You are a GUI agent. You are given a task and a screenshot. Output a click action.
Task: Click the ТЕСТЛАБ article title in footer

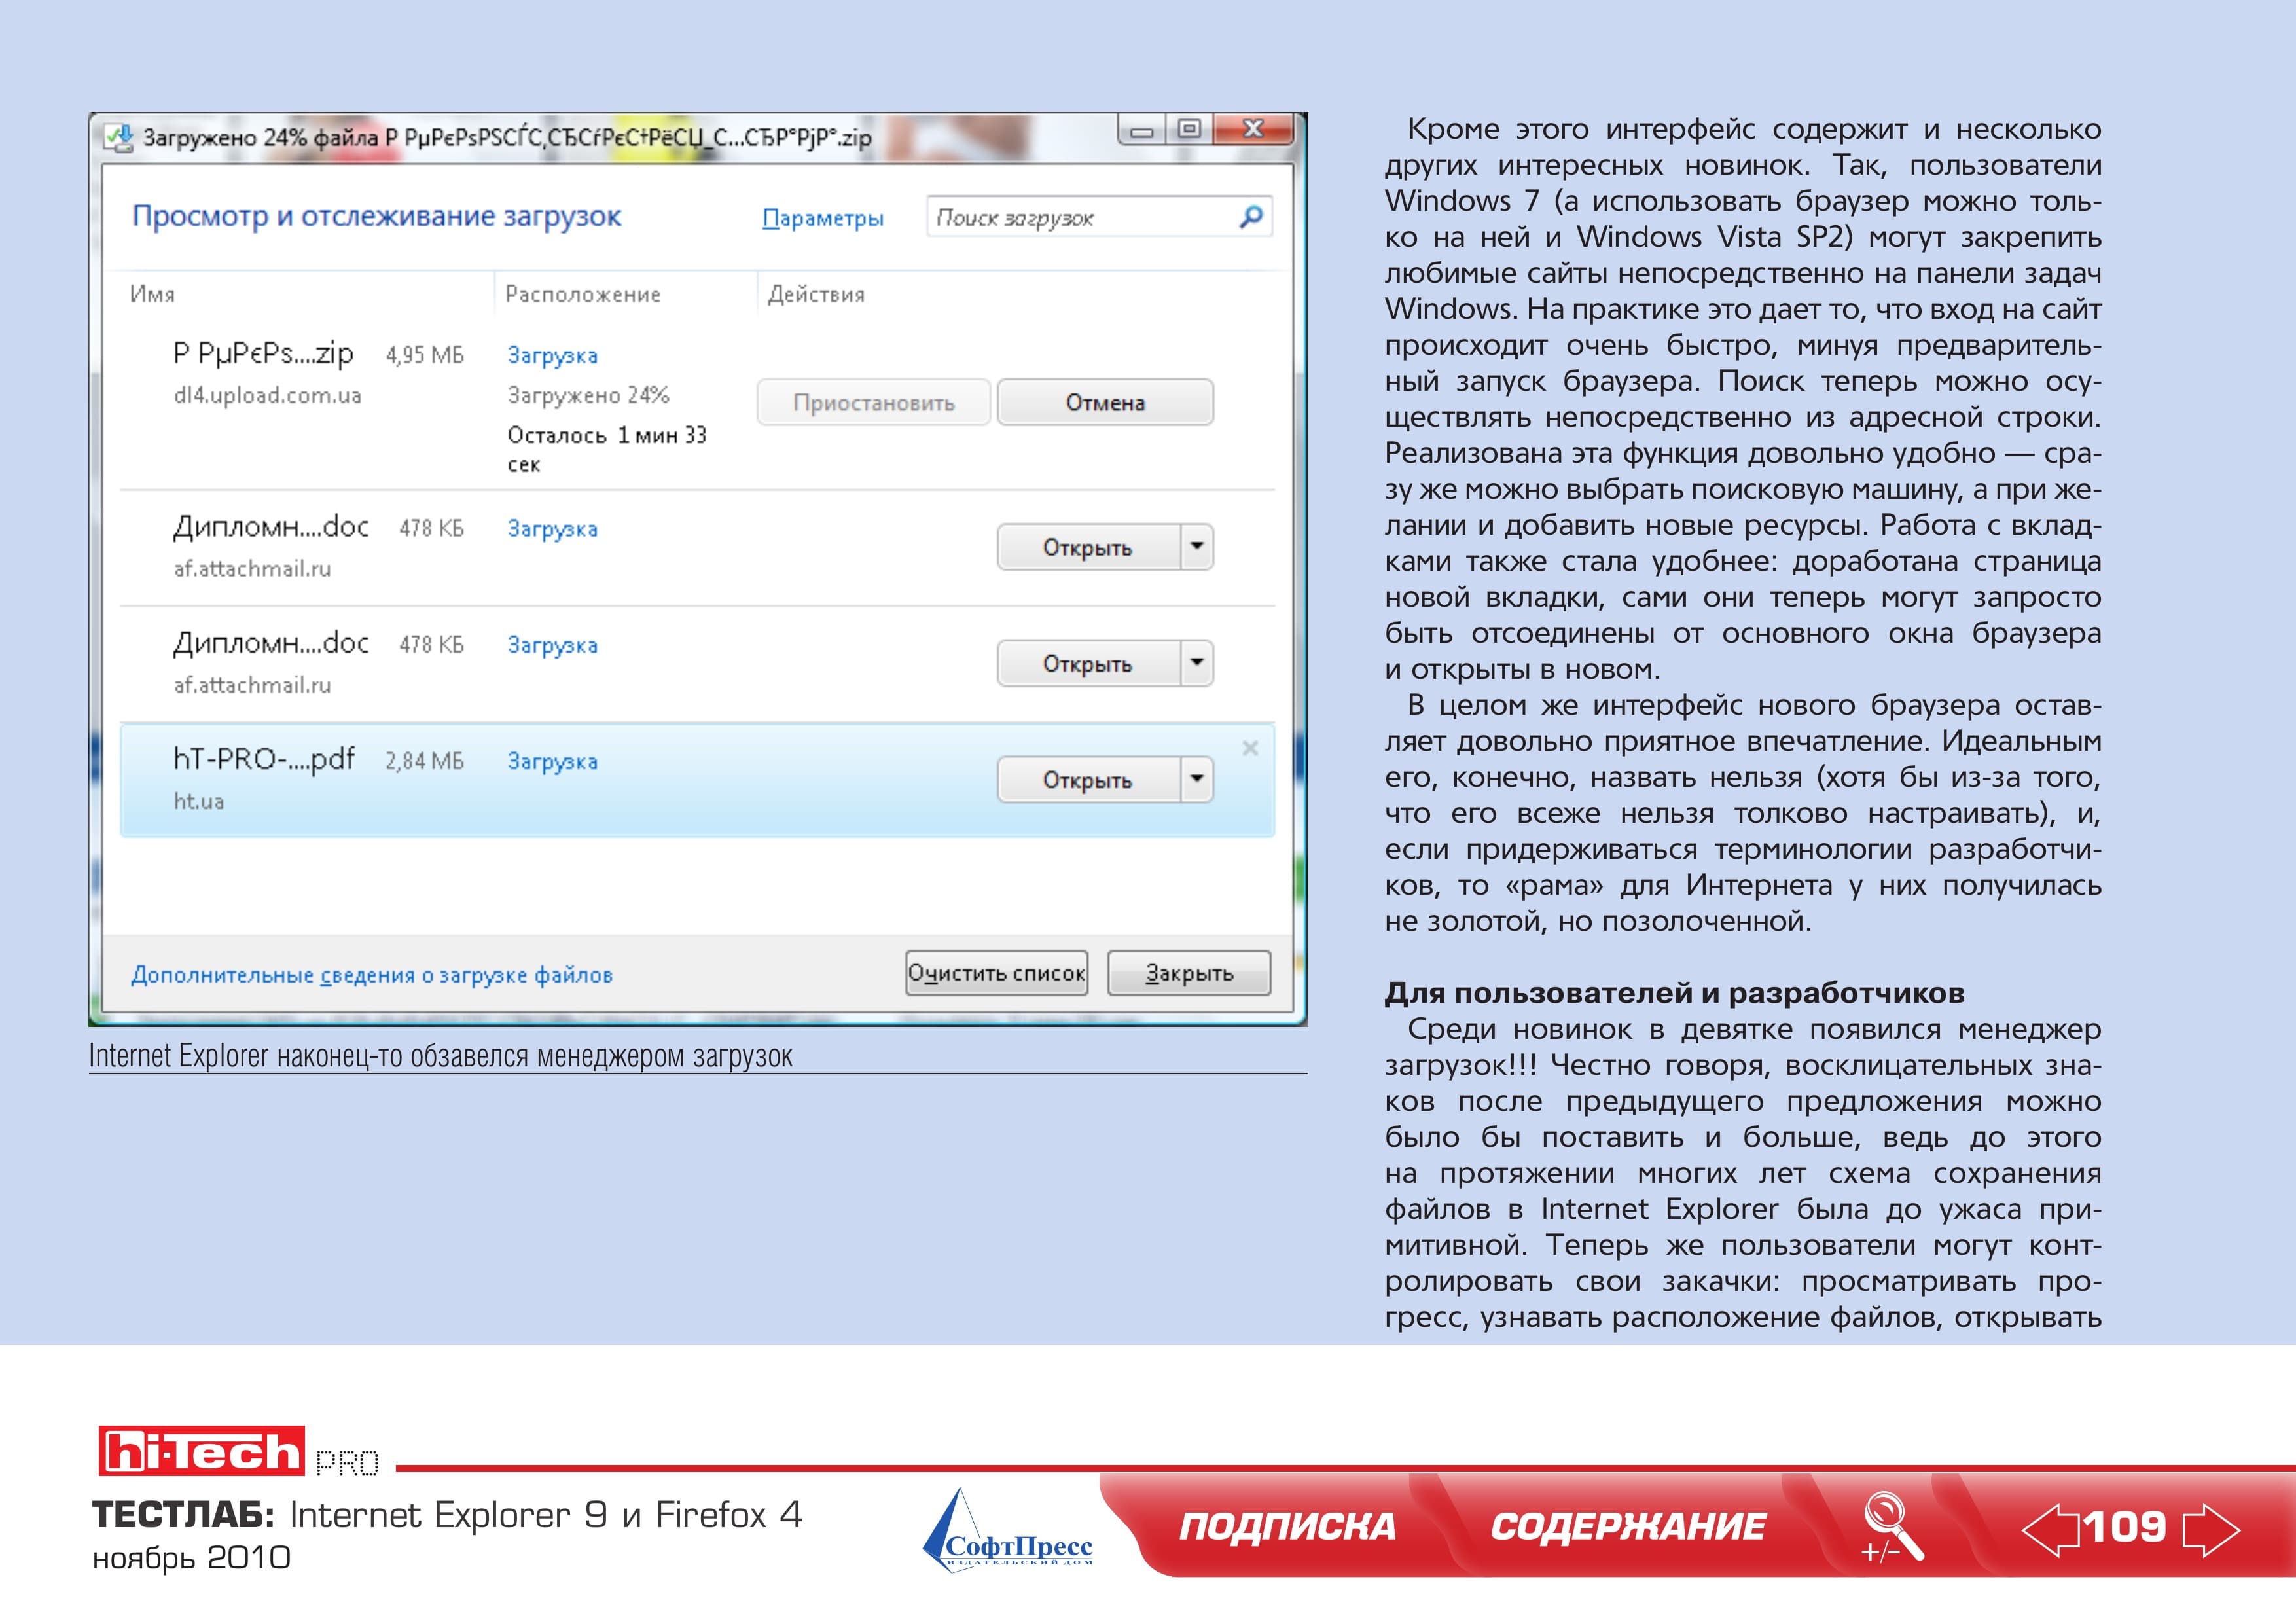[447, 1515]
